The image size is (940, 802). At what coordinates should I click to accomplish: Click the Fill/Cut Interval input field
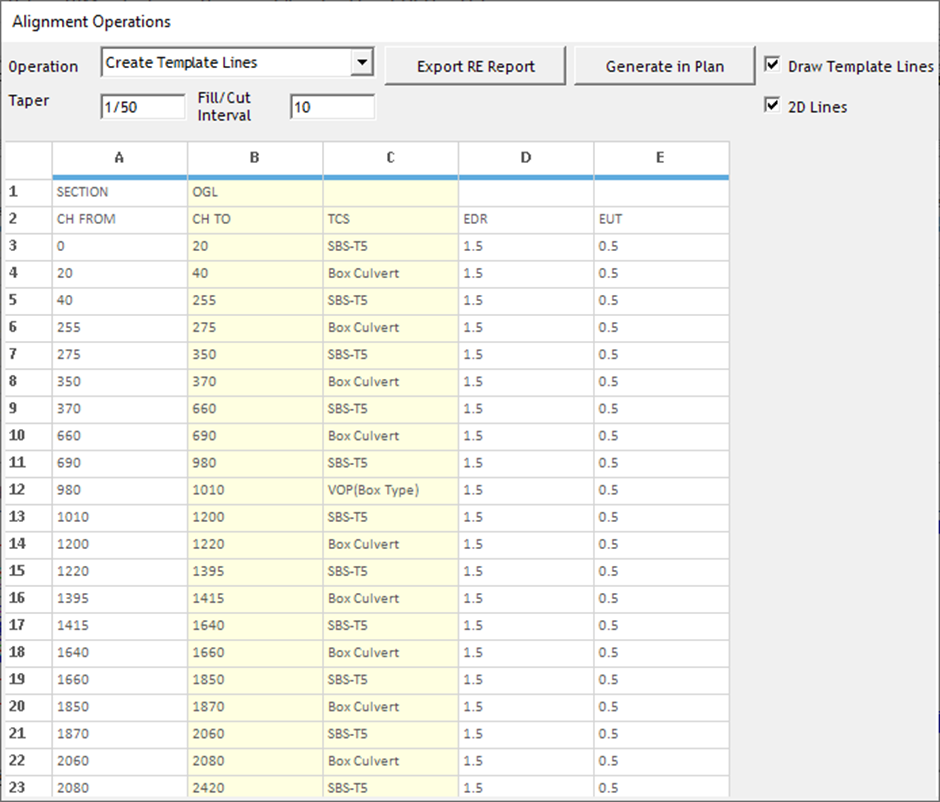[332, 107]
